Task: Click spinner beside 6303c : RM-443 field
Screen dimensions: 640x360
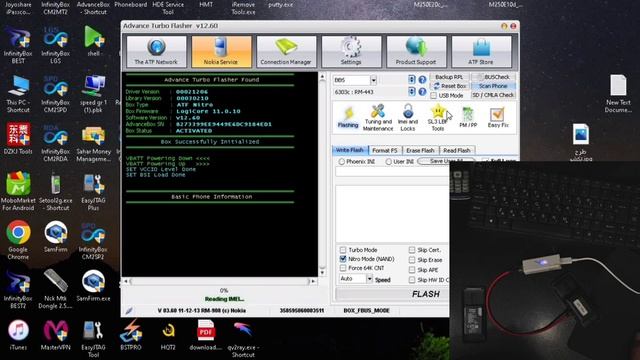Action: [x=411, y=92]
